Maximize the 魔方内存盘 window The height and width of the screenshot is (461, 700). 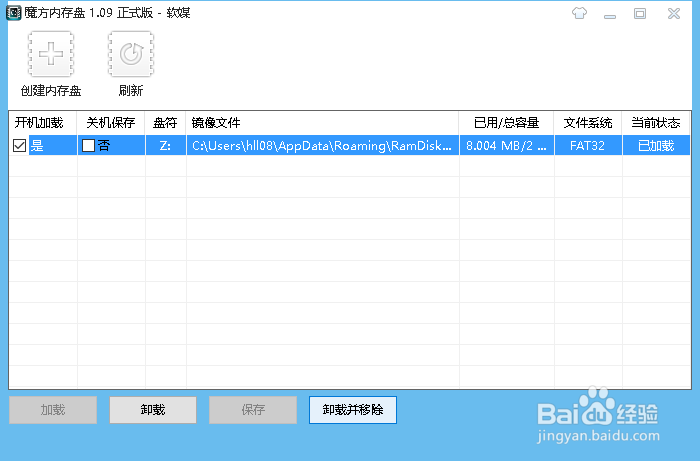pos(640,14)
